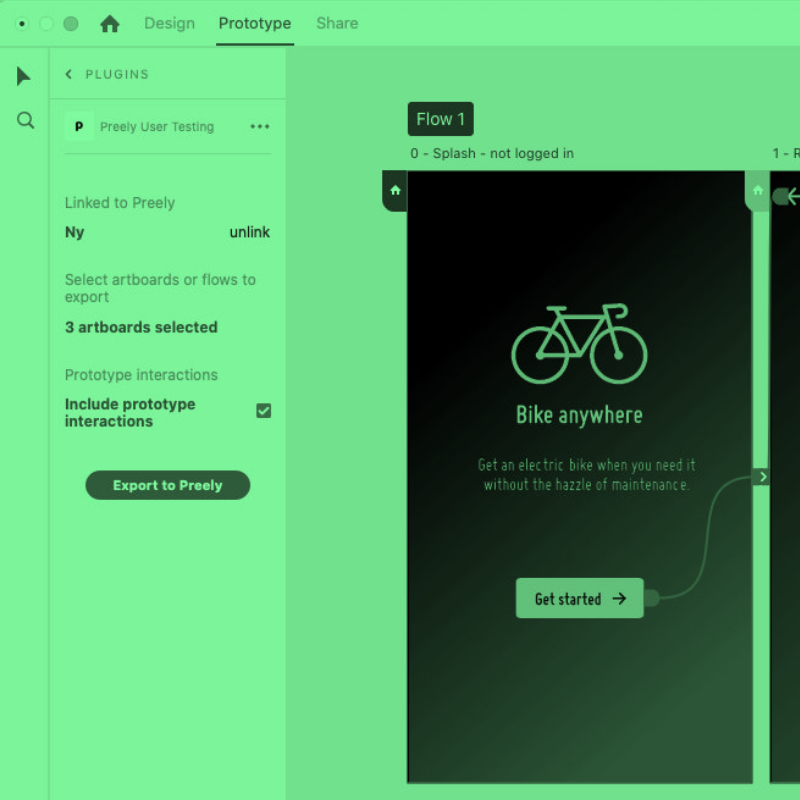Click the Preely plugin P logo
Image resolution: width=800 pixels, height=800 pixels.
click(x=79, y=127)
